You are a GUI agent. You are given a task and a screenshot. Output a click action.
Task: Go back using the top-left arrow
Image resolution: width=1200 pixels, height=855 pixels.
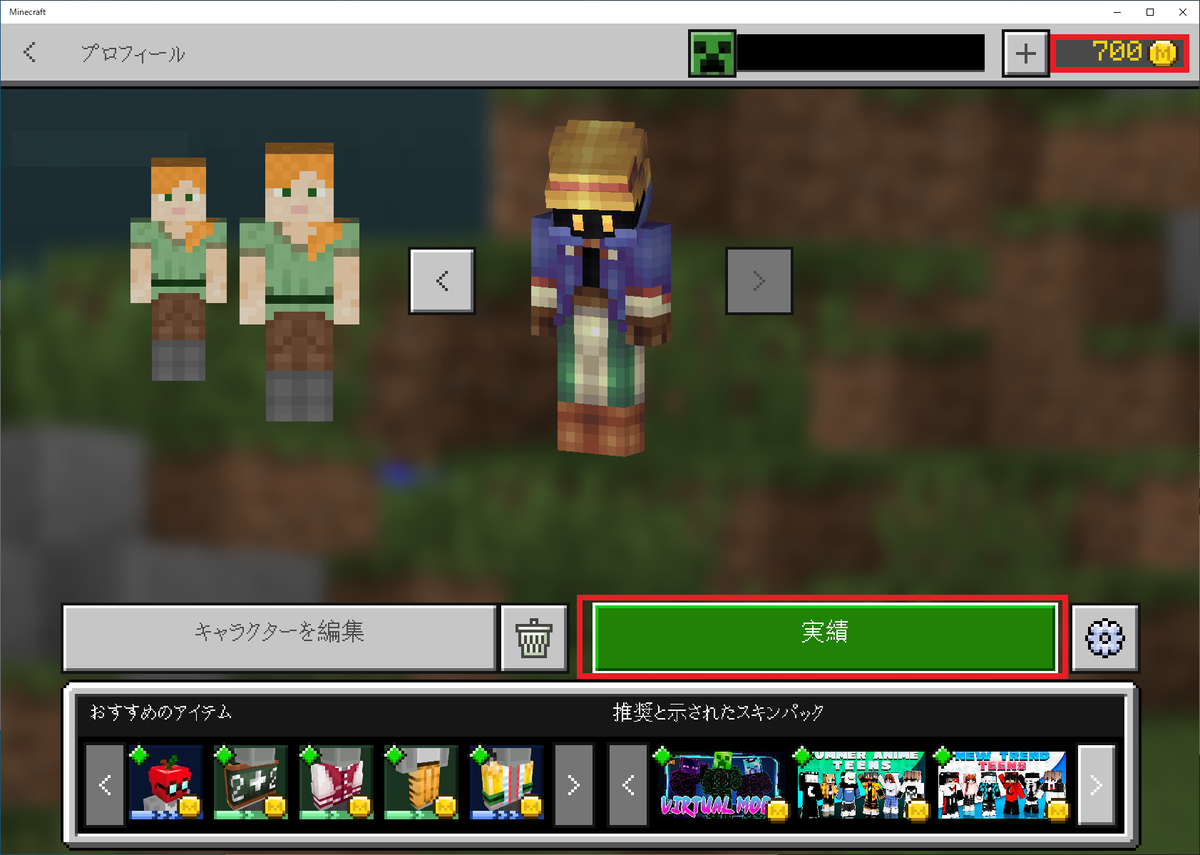point(30,53)
